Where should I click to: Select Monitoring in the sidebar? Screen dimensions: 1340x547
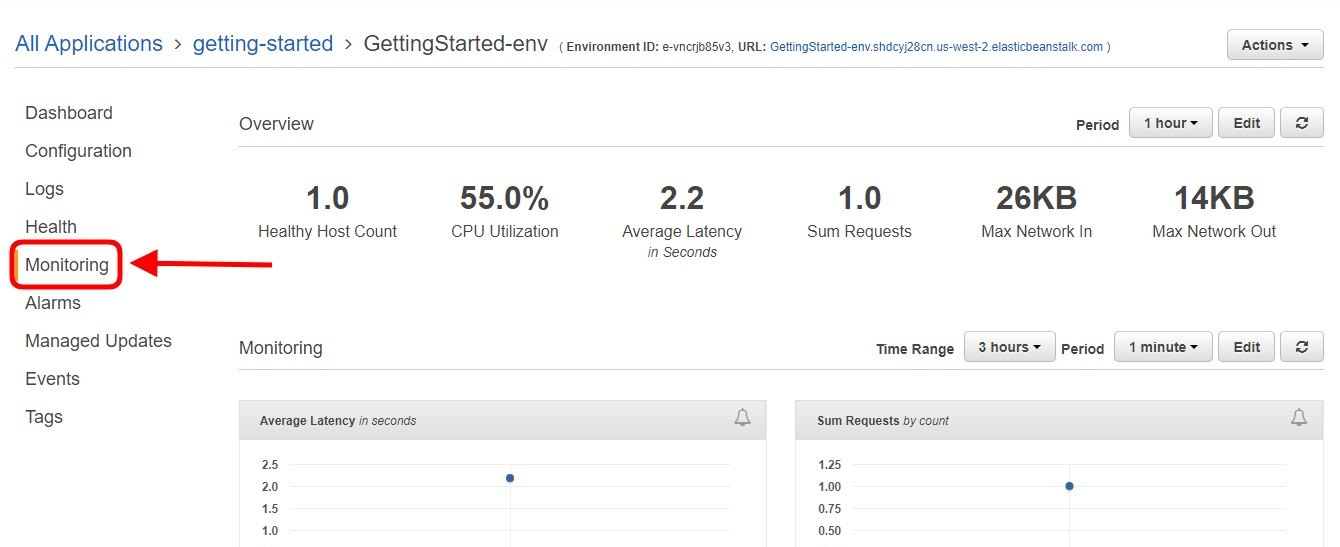click(67, 265)
